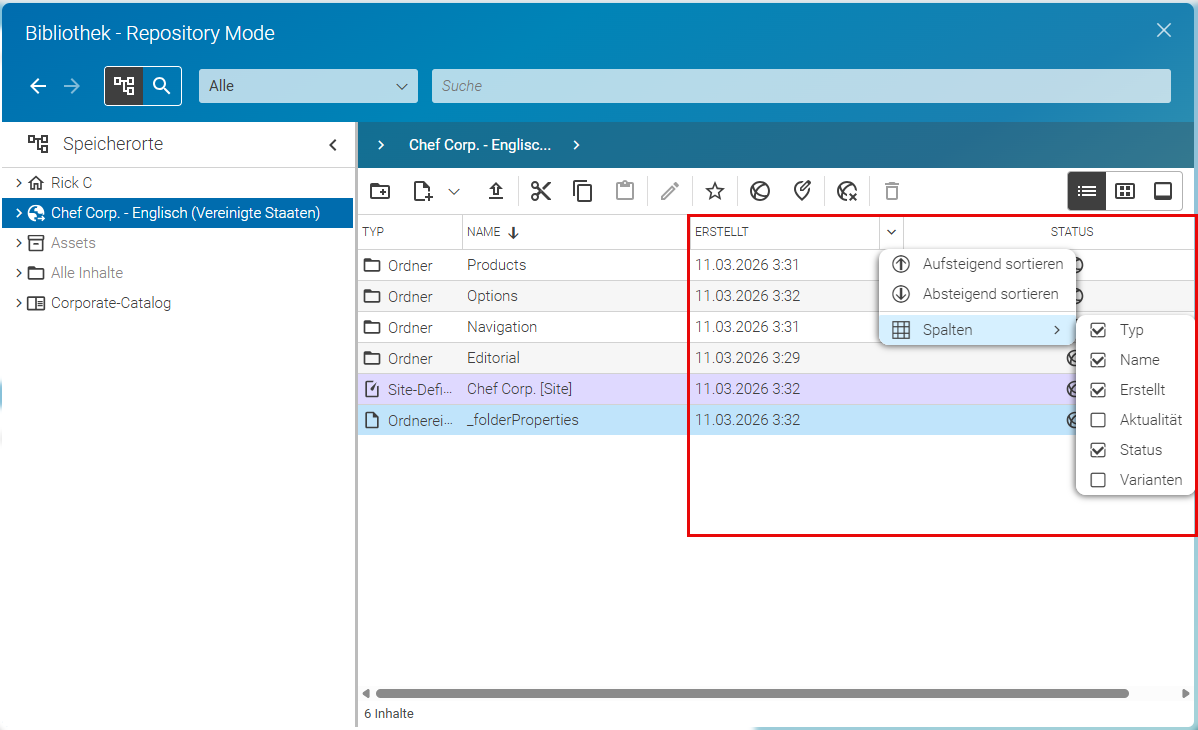This screenshot has width=1198, height=730.
Task: Uncheck the Name column checkbox
Action: coord(1098,360)
